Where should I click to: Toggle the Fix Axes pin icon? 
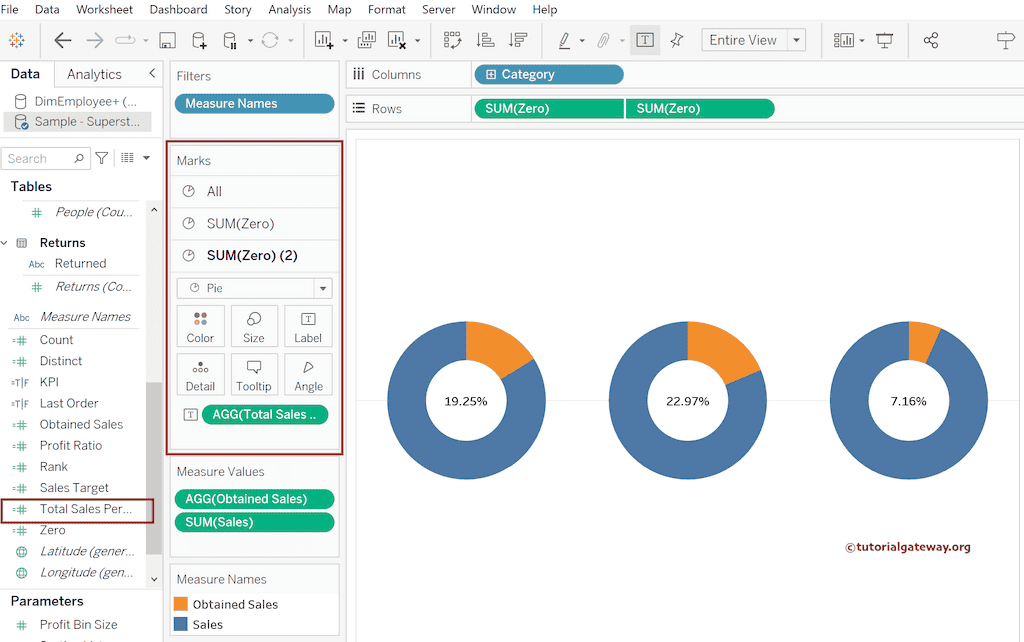pos(677,40)
